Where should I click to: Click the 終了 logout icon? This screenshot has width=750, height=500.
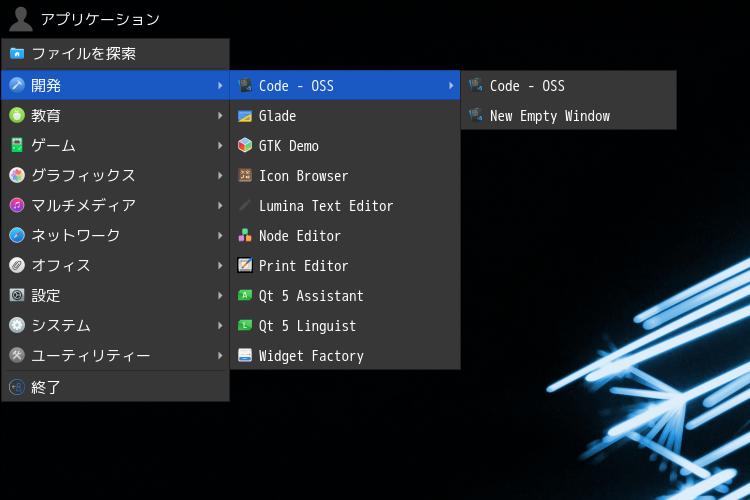[x=17, y=387]
